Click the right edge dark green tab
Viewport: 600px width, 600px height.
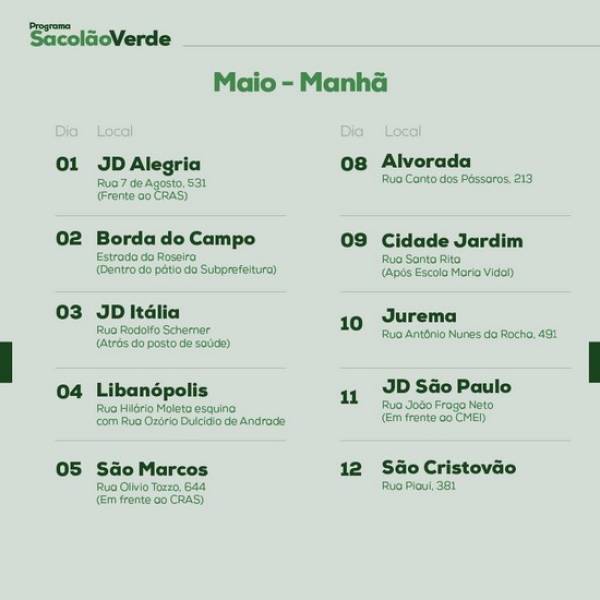594,362
